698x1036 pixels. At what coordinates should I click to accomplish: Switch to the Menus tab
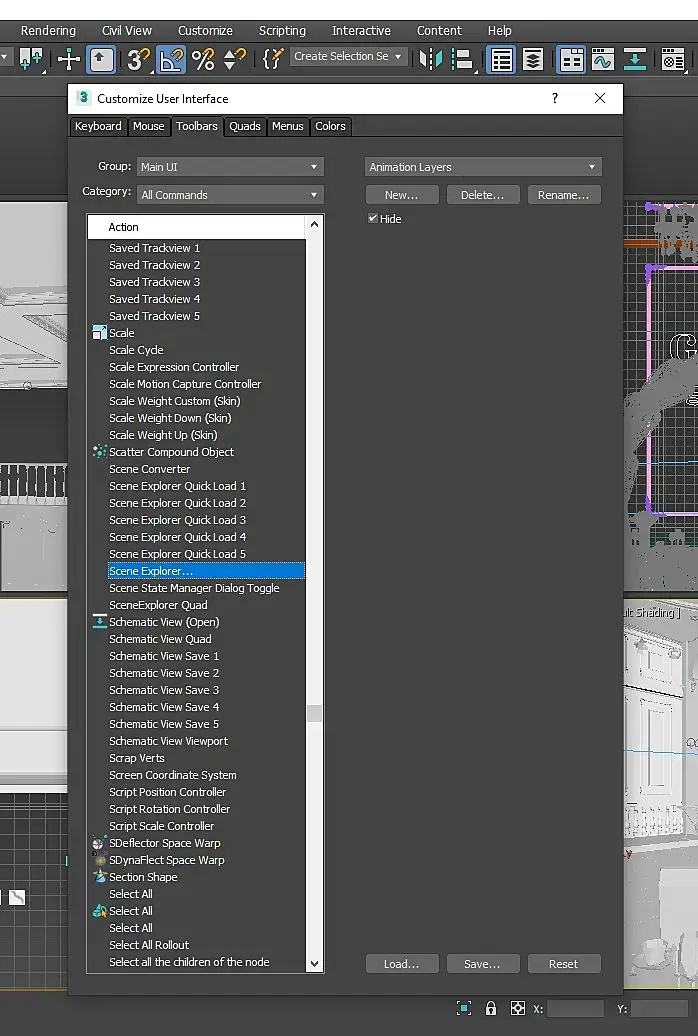point(288,126)
